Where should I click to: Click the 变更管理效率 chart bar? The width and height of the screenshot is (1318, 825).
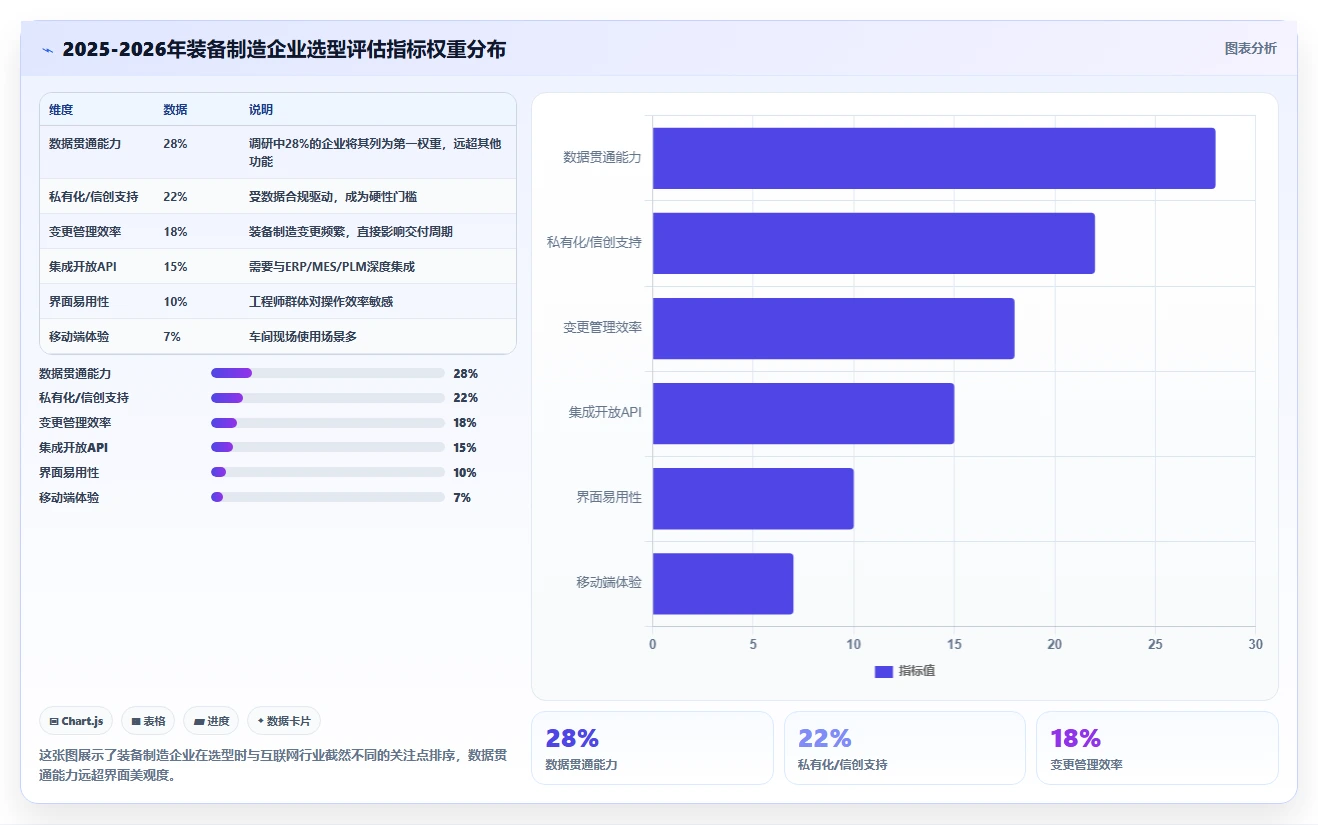click(x=834, y=328)
